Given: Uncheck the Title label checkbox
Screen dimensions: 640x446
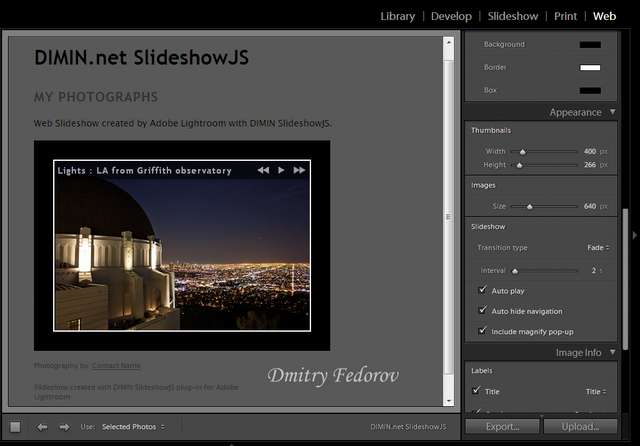Looking at the screenshot, I should point(476,391).
